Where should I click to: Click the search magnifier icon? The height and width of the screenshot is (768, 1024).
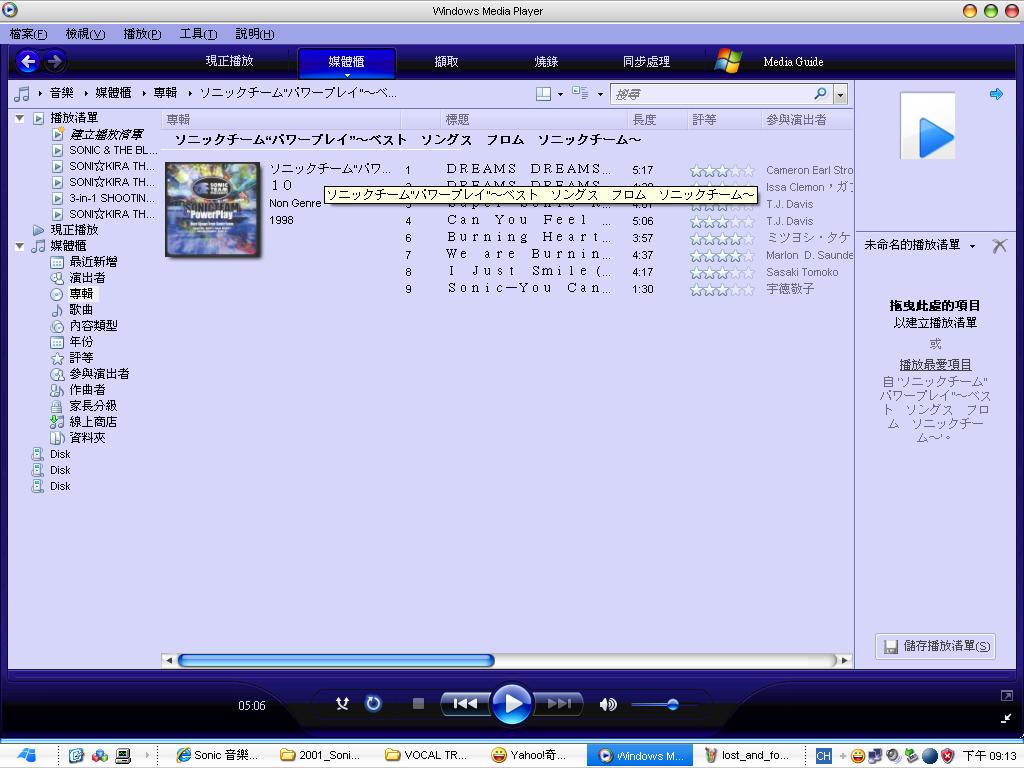822,92
